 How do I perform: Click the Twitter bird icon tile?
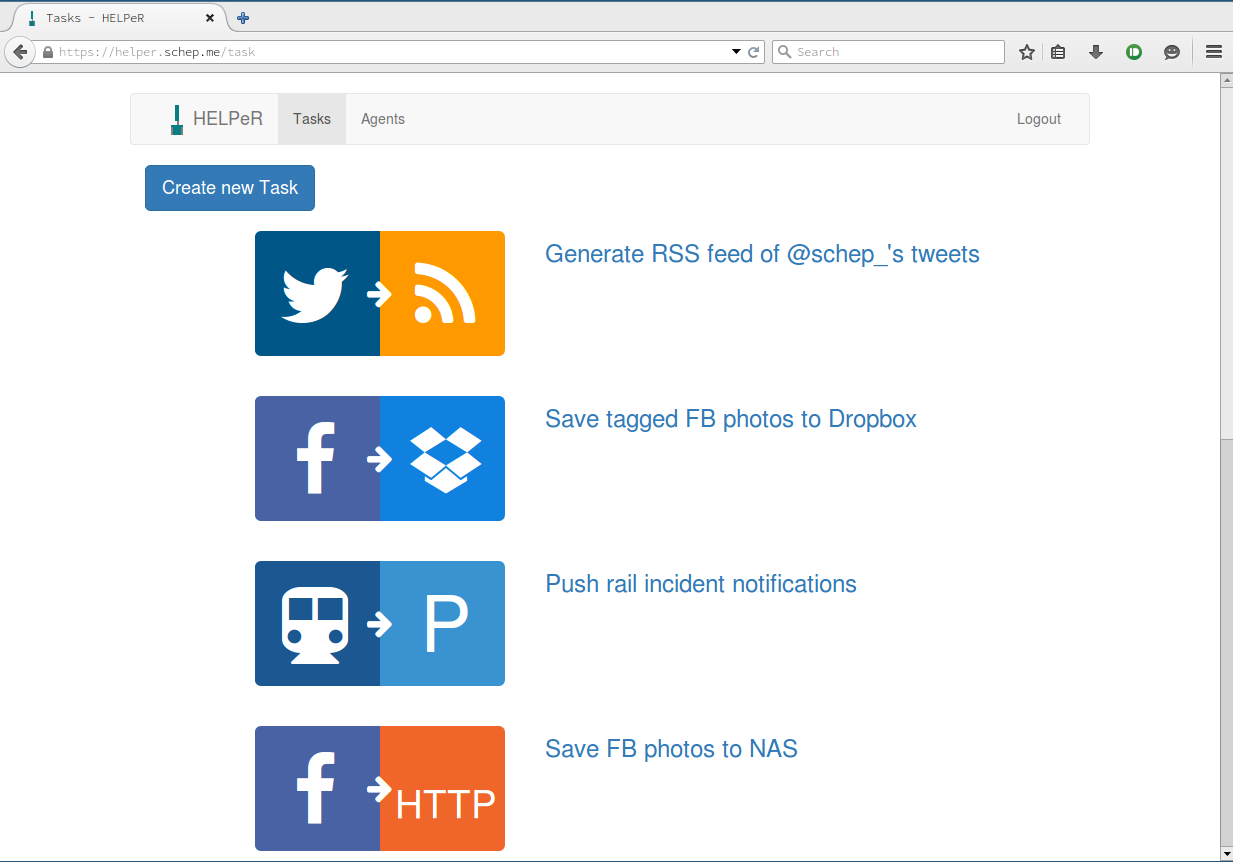click(x=317, y=293)
